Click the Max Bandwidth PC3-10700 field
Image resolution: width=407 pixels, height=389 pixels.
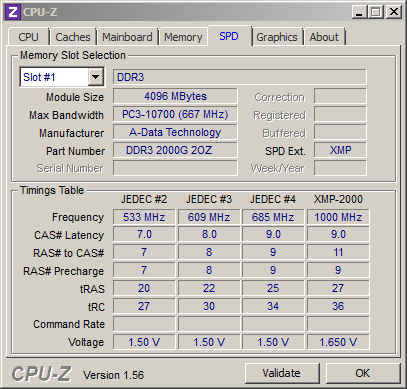(175, 114)
